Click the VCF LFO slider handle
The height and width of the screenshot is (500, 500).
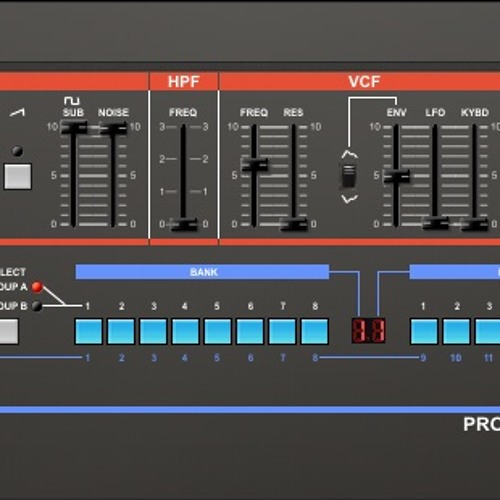tap(435, 223)
